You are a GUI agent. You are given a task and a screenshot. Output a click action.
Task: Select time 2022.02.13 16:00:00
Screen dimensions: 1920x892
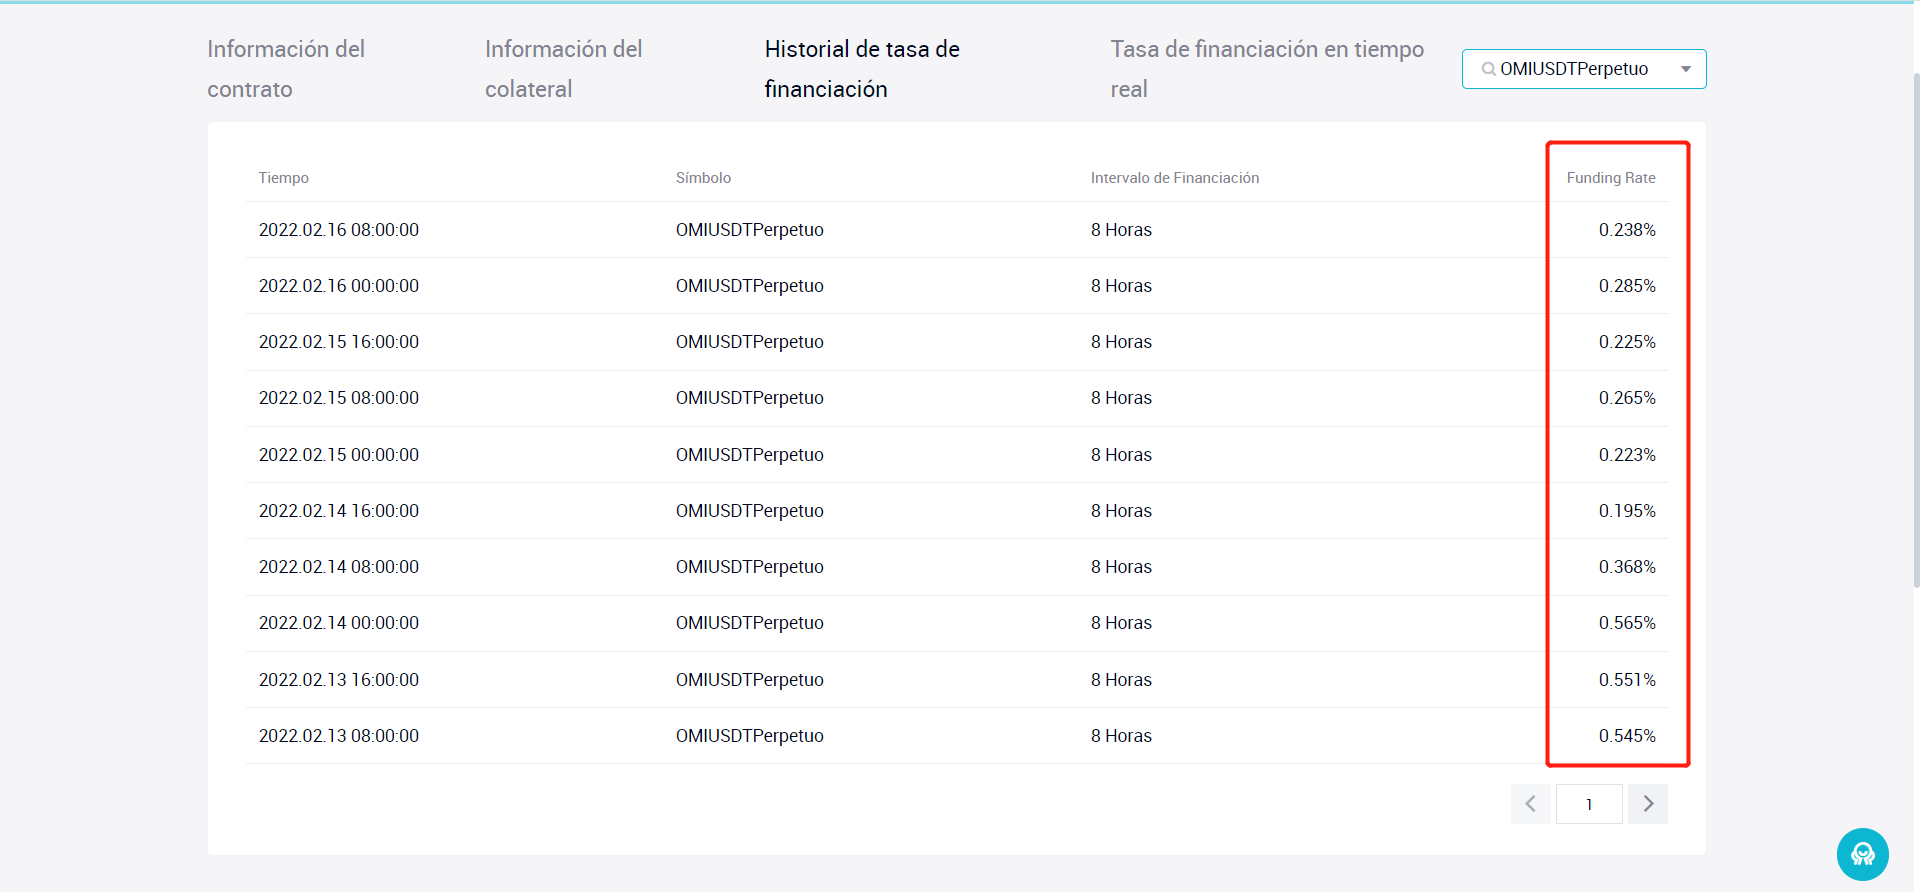coord(339,680)
